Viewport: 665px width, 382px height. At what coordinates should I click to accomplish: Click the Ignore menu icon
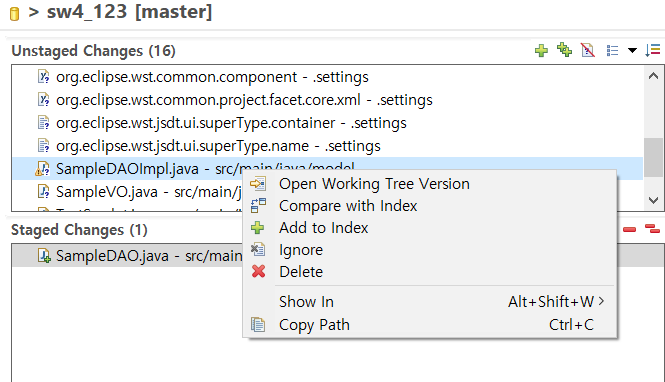pyautogui.click(x=258, y=249)
